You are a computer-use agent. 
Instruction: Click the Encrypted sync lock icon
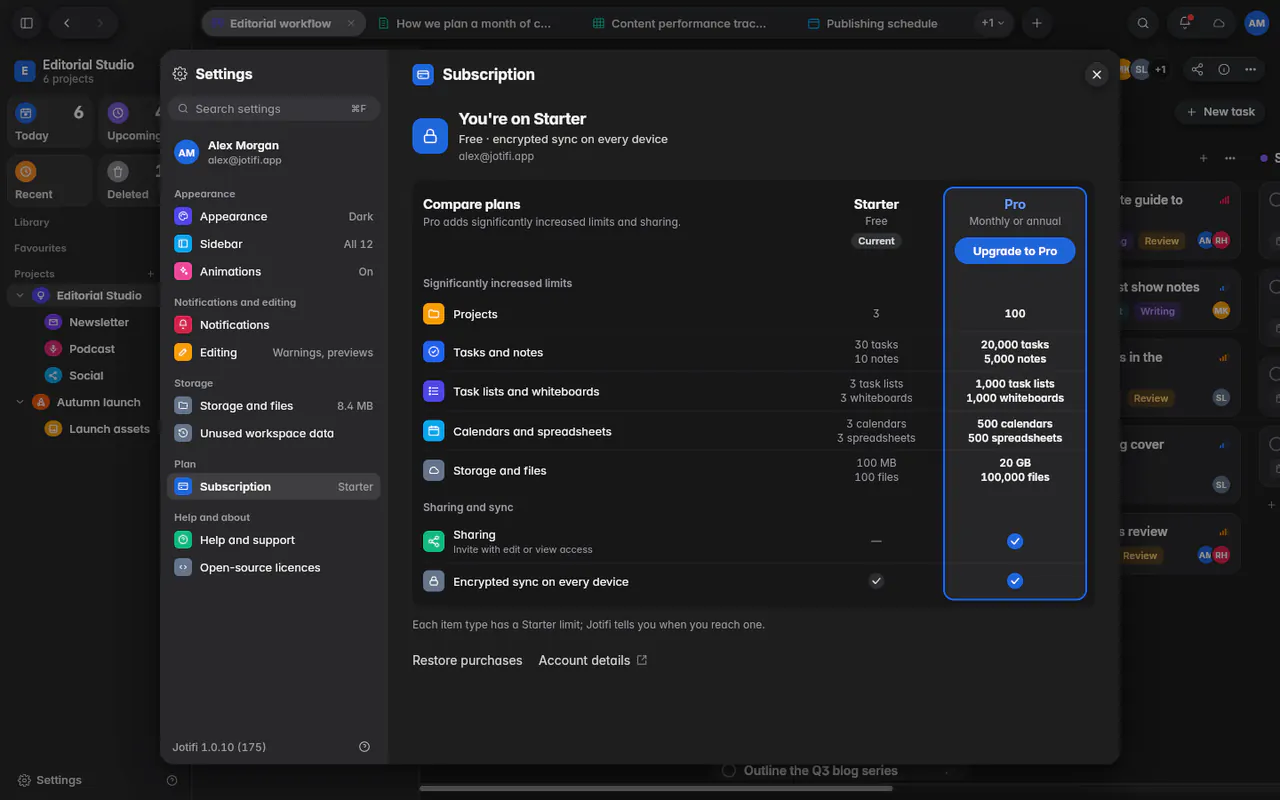tap(433, 581)
